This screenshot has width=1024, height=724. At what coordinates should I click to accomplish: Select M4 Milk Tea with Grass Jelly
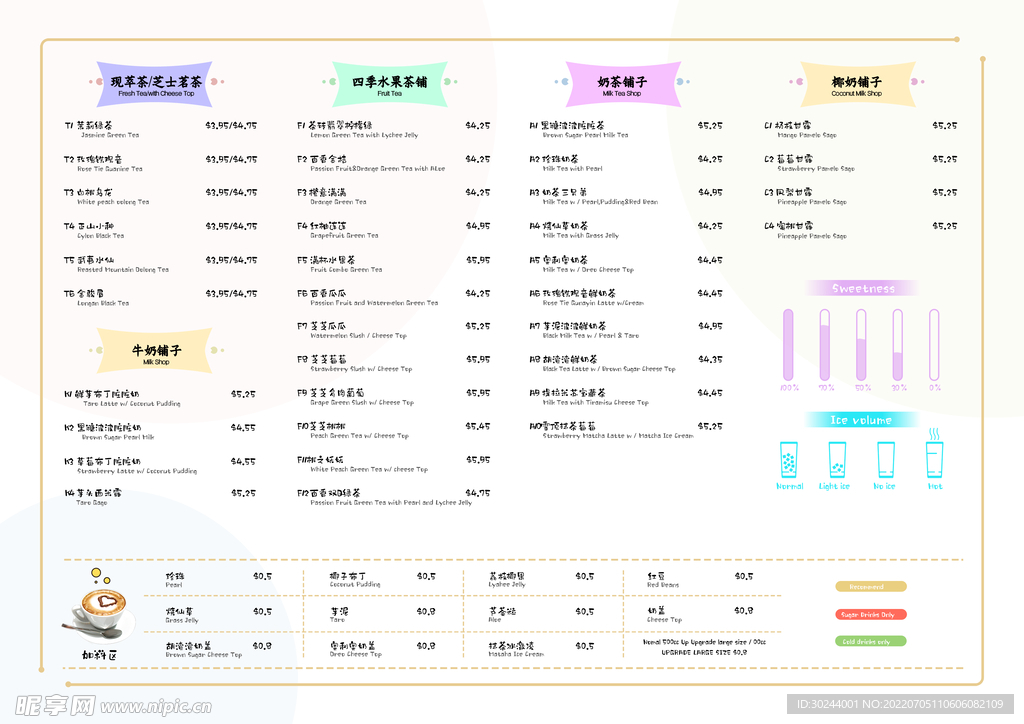pos(626,230)
